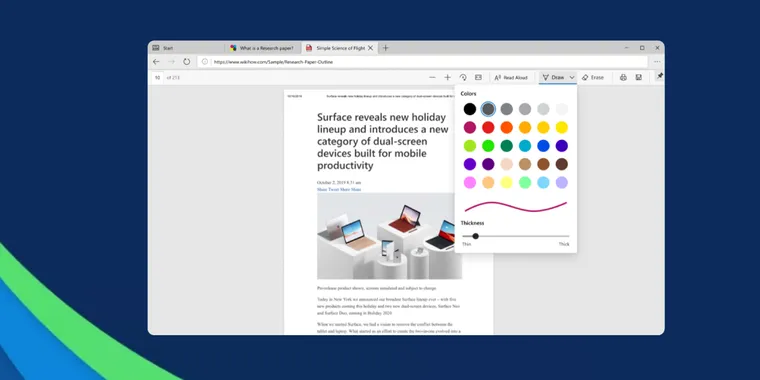The image size is (760, 380).
Task: Select the red color swatch
Action: click(x=488, y=127)
